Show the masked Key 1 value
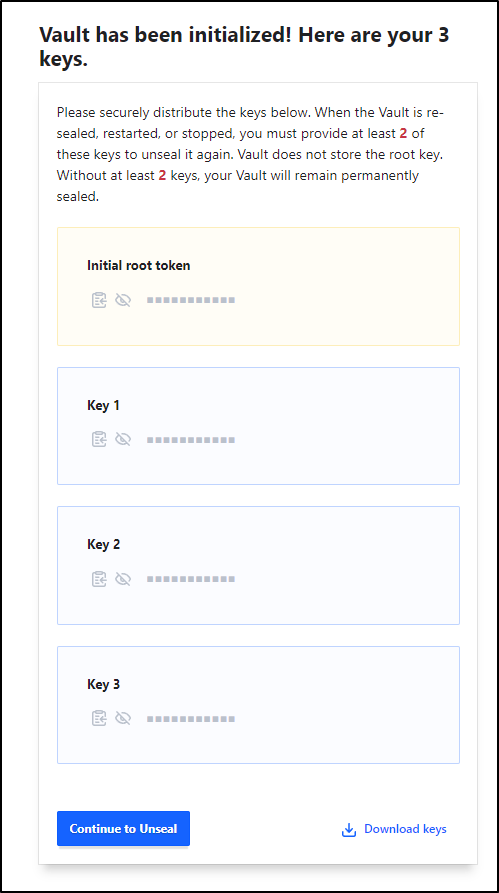Screen dimensions: 499x893 click(x=123, y=440)
